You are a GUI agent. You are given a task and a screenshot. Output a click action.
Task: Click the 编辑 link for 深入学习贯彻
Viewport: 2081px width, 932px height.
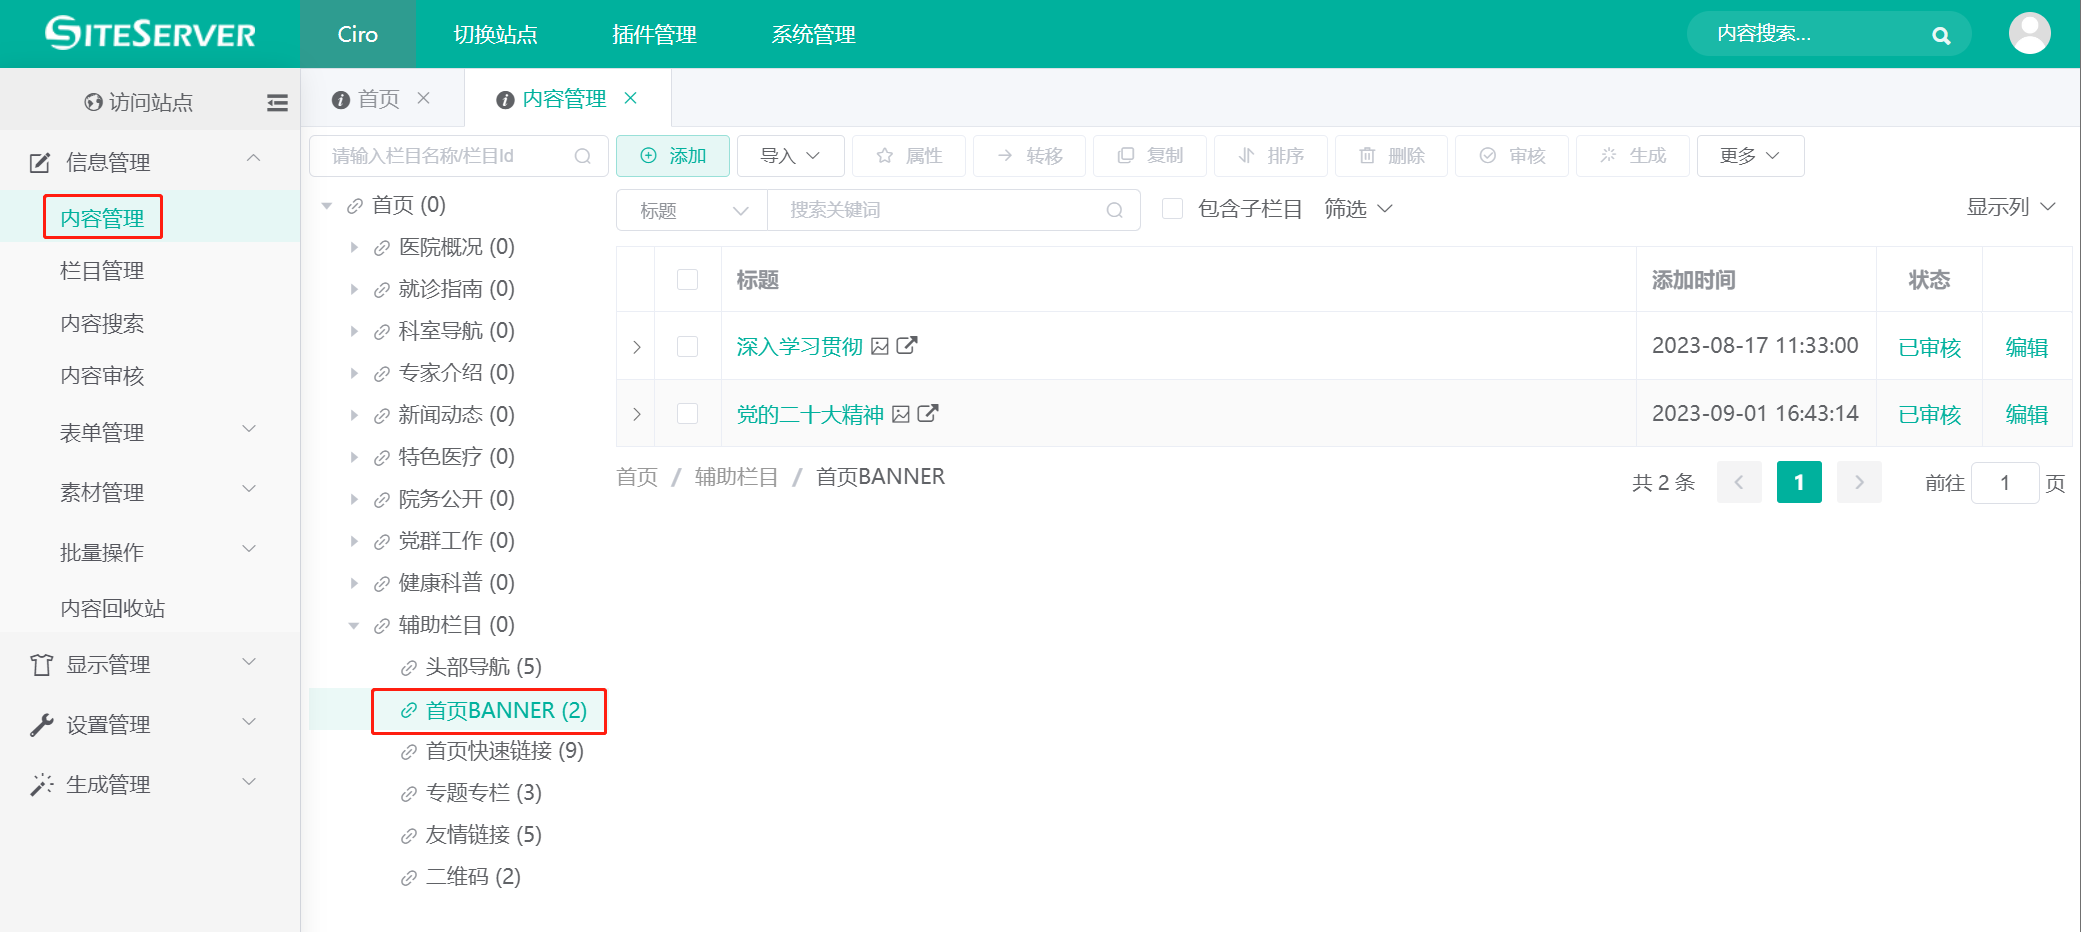[x=2026, y=346]
